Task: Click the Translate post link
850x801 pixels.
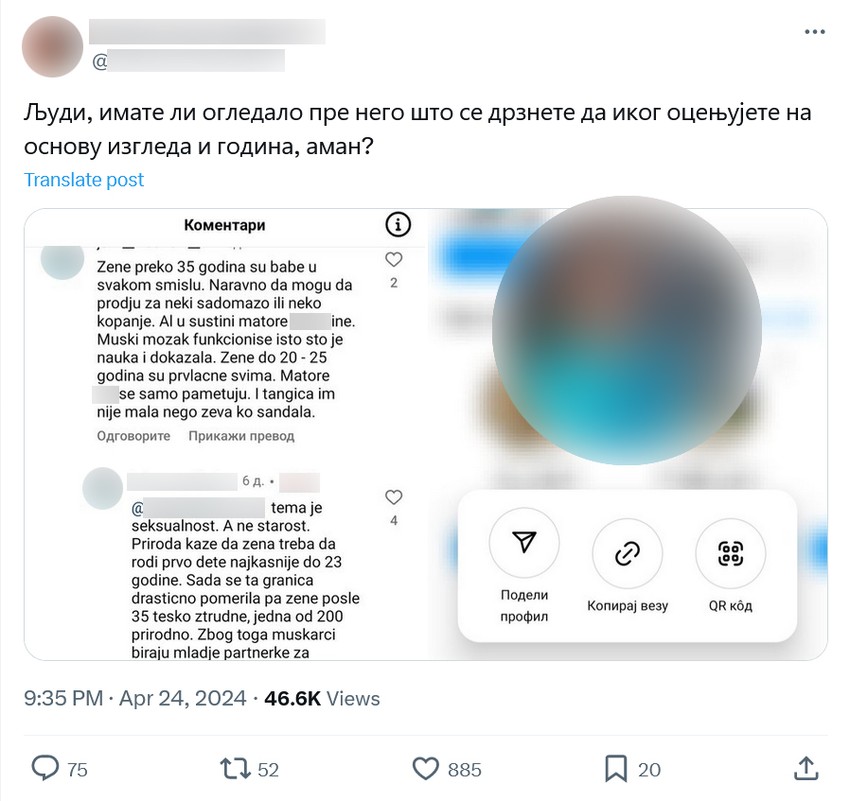Action: pyautogui.click(x=84, y=179)
